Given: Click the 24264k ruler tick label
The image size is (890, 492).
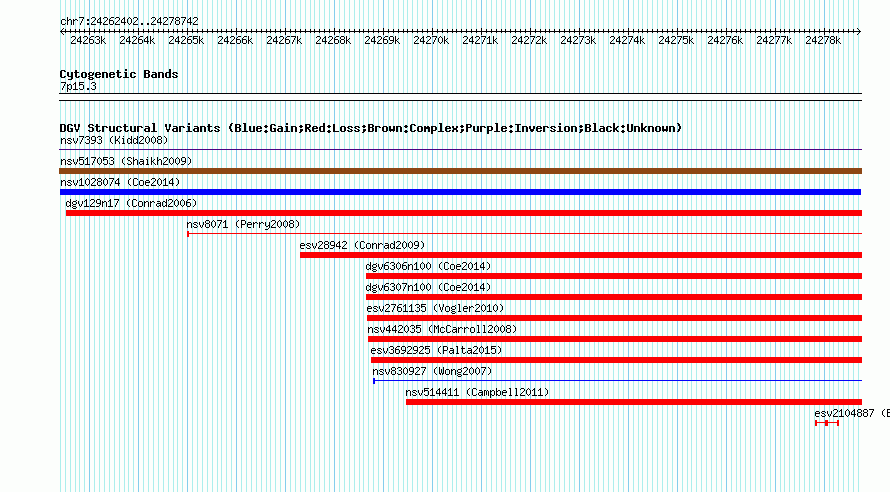Looking at the screenshot, I should (x=137, y=40).
